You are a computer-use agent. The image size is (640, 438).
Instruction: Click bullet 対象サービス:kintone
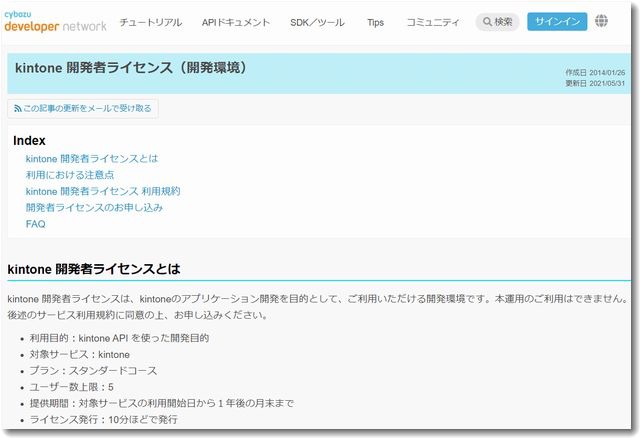(x=80, y=354)
